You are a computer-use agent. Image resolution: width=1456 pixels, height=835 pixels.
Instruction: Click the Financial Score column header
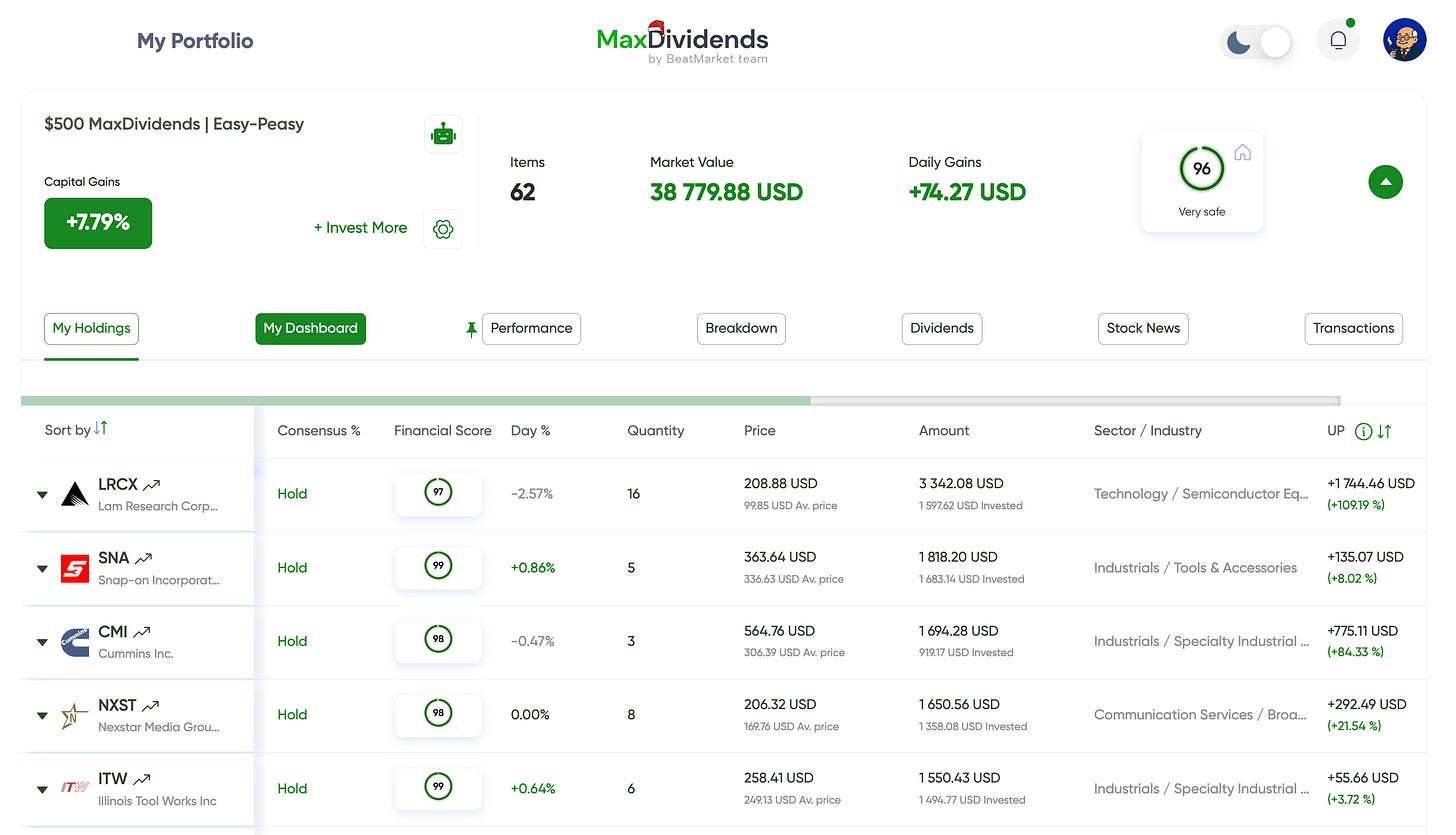443,431
